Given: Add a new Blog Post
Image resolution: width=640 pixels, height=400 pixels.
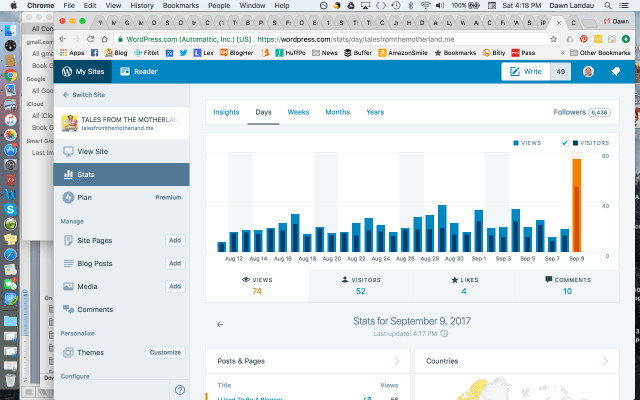Looking at the screenshot, I should pyautogui.click(x=175, y=264).
